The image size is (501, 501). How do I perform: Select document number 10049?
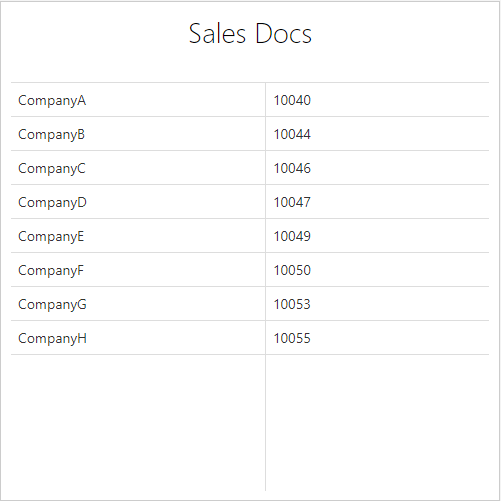[x=292, y=236]
